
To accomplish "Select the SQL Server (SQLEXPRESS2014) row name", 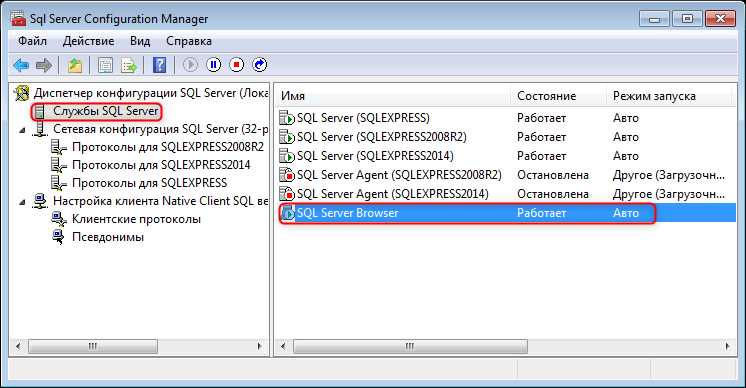I will tap(375, 156).
